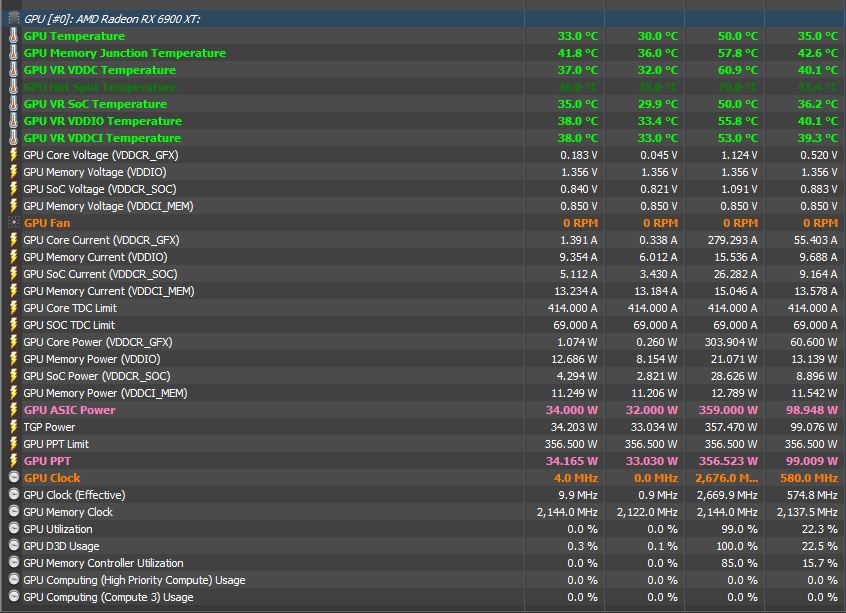Click the lightning icon for GPU Core Voltage (VDDCR_GFX)
846x613 pixels.
[x=14, y=155]
